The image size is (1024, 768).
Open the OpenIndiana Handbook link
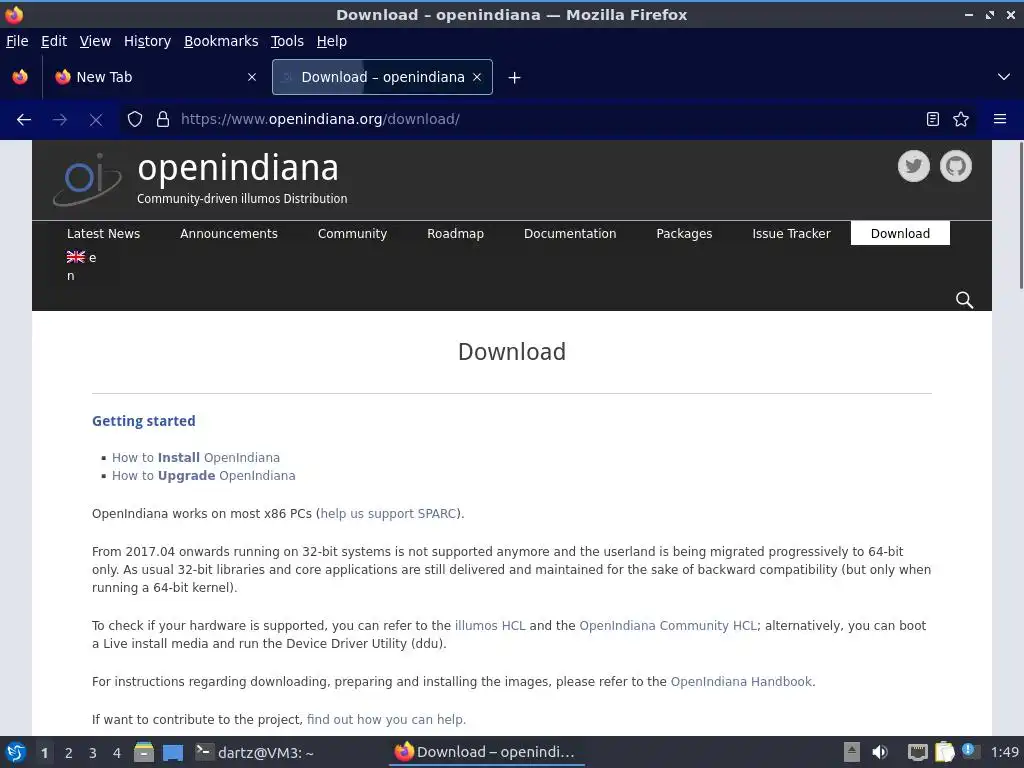tap(741, 681)
